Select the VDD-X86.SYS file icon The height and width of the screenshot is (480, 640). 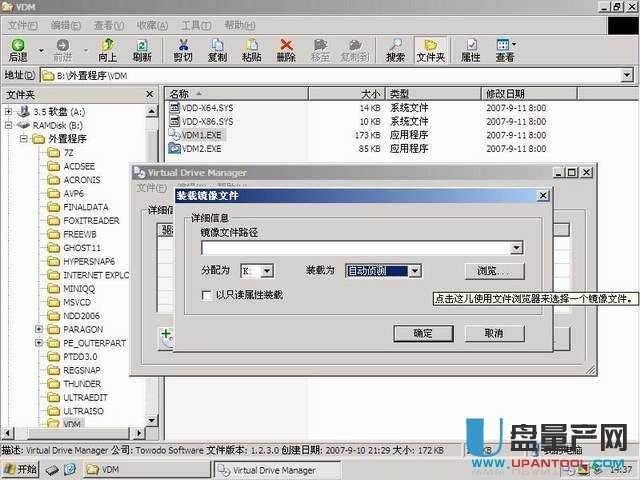tap(174, 121)
